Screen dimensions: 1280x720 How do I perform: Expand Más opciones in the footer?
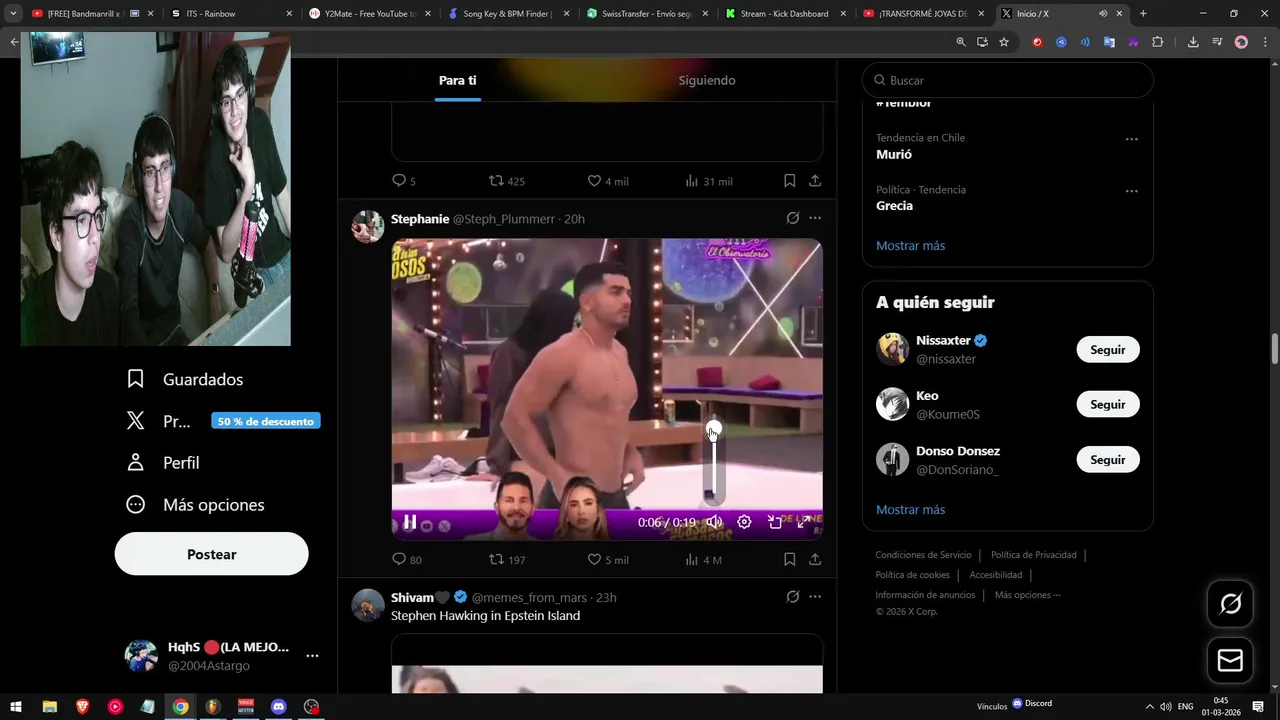pyautogui.click(x=1027, y=595)
